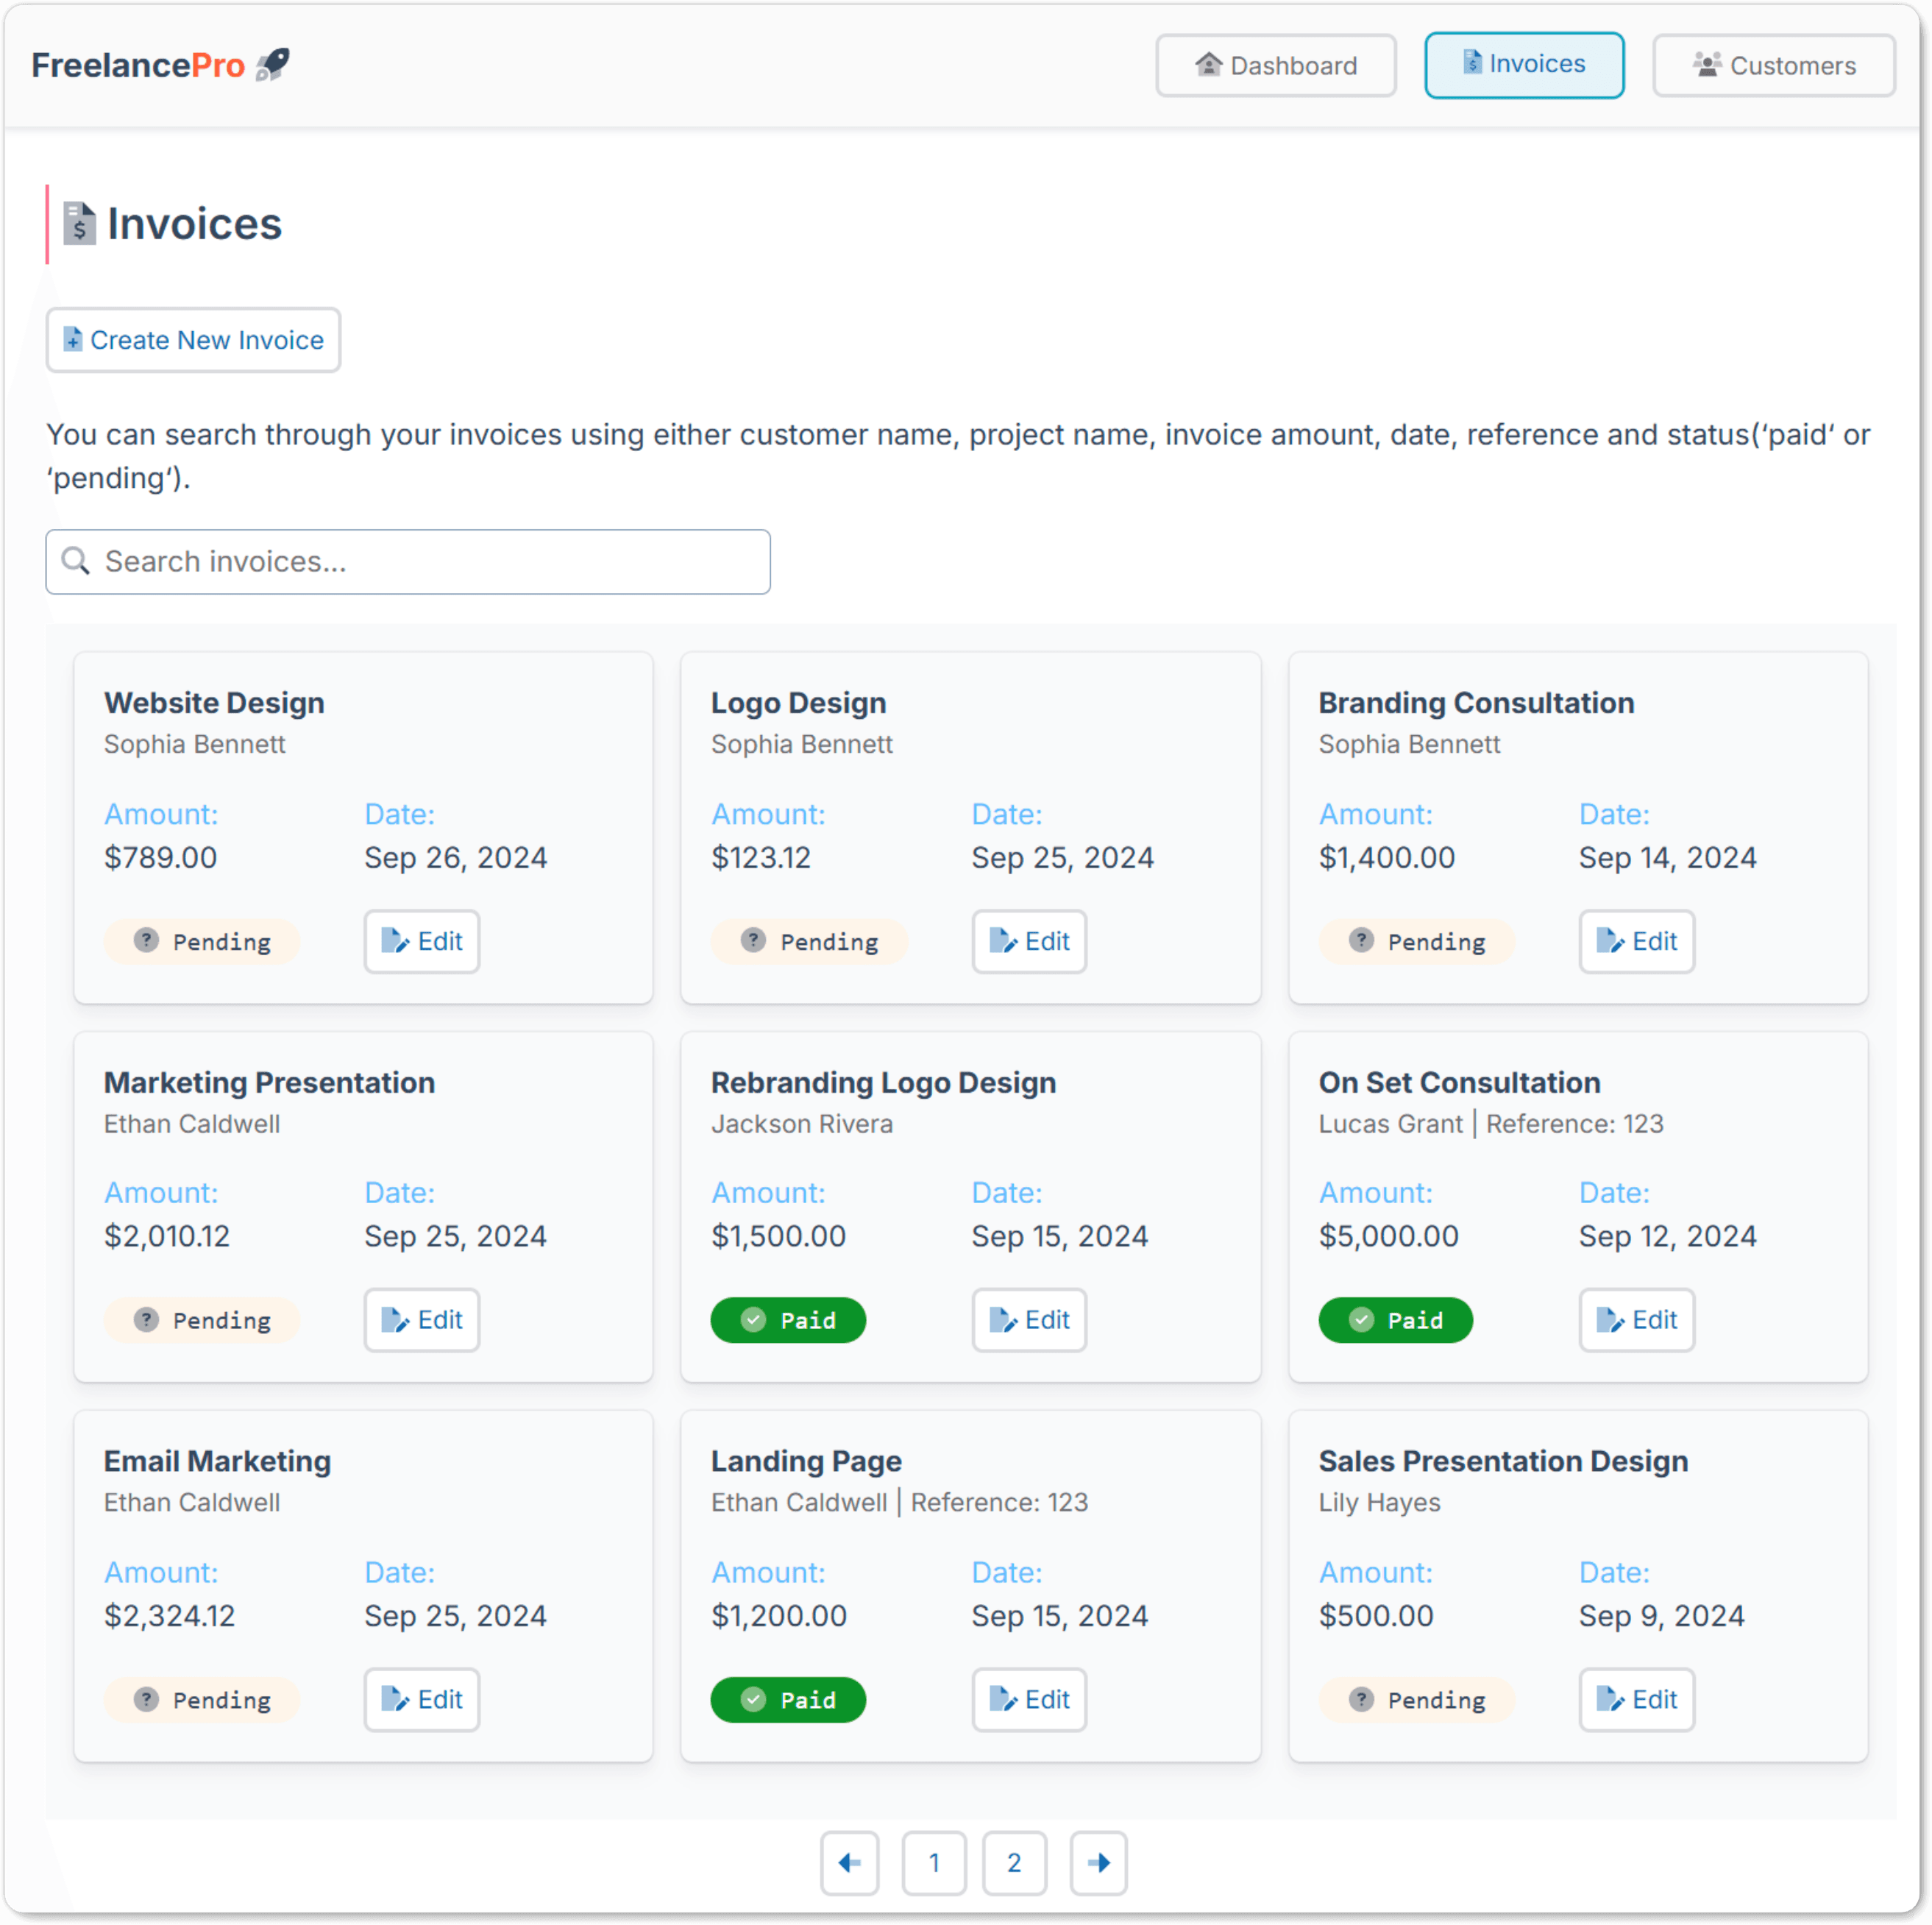Image resolution: width=1932 pixels, height=1925 pixels.
Task: Edit the Logo Design invoice
Action: pos(1029,941)
